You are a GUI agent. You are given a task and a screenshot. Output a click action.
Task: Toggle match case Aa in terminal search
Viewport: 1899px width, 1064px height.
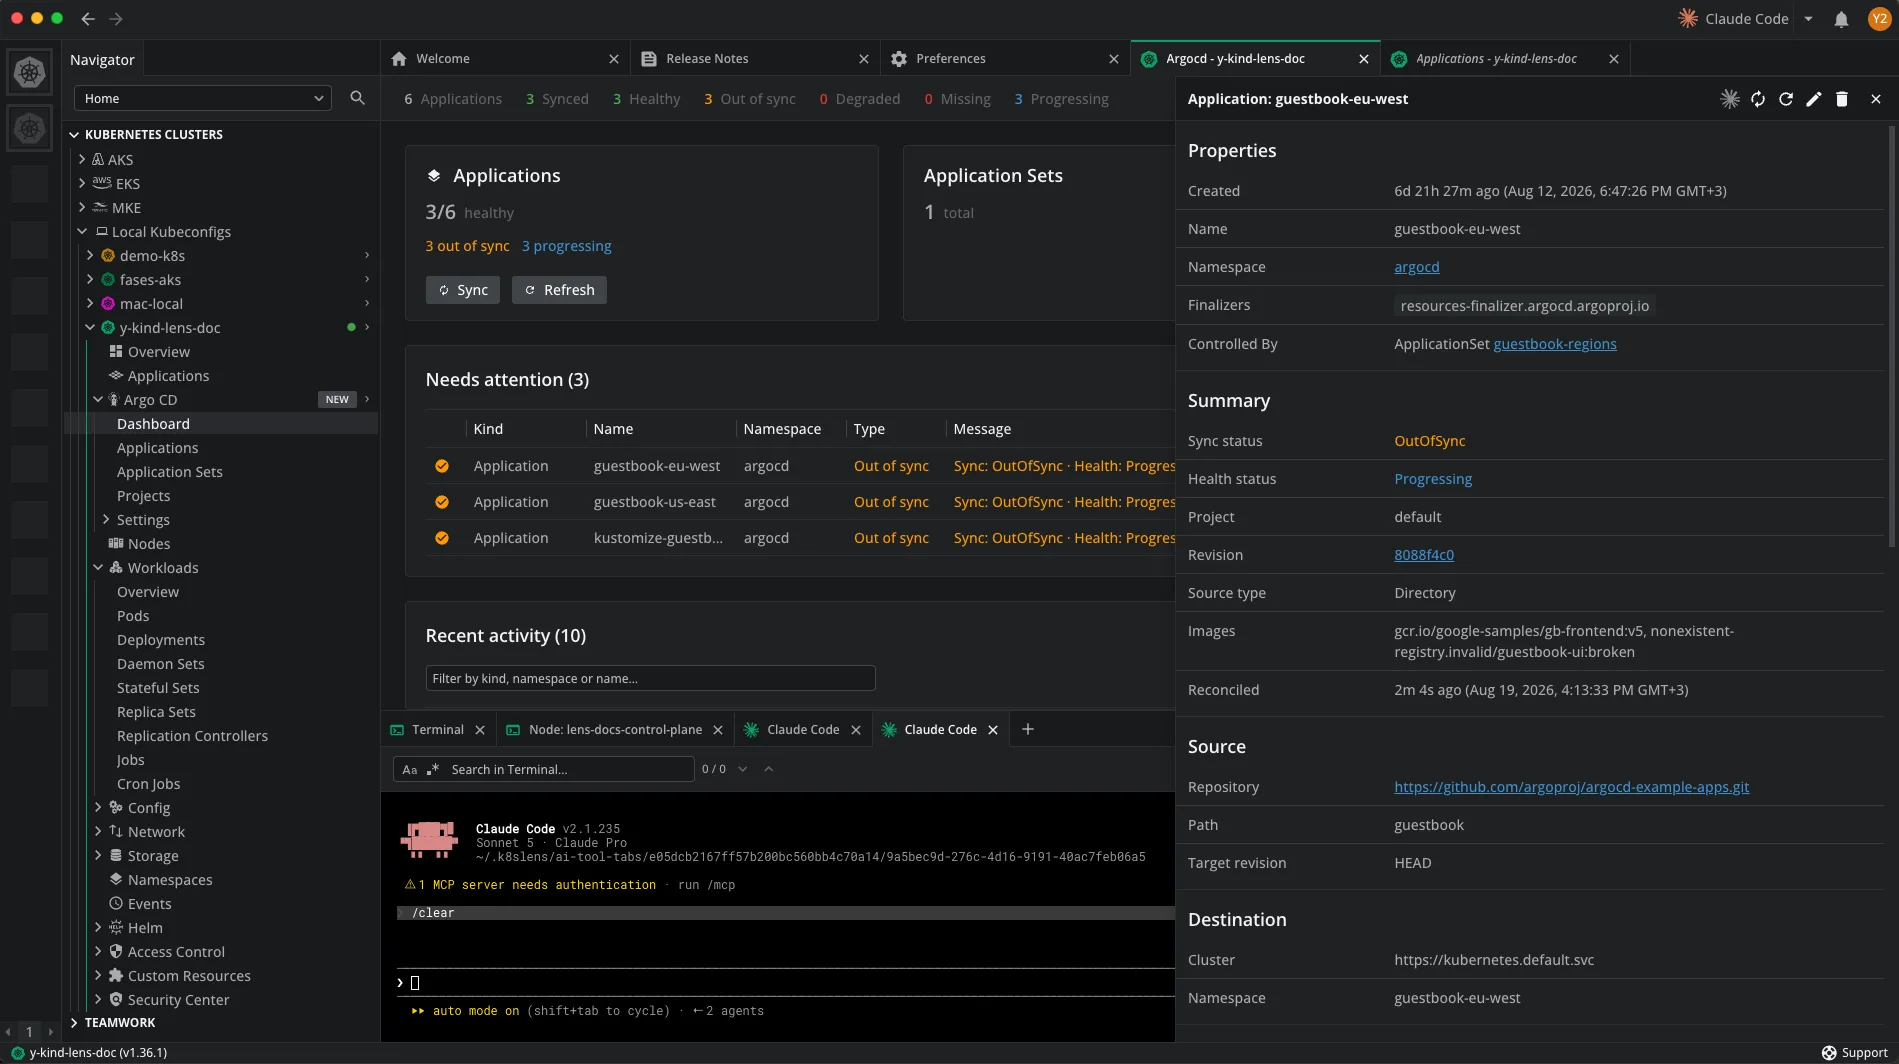[409, 769]
